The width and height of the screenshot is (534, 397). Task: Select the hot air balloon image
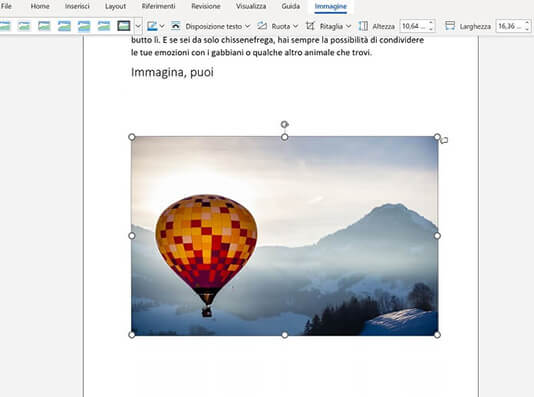click(285, 236)
